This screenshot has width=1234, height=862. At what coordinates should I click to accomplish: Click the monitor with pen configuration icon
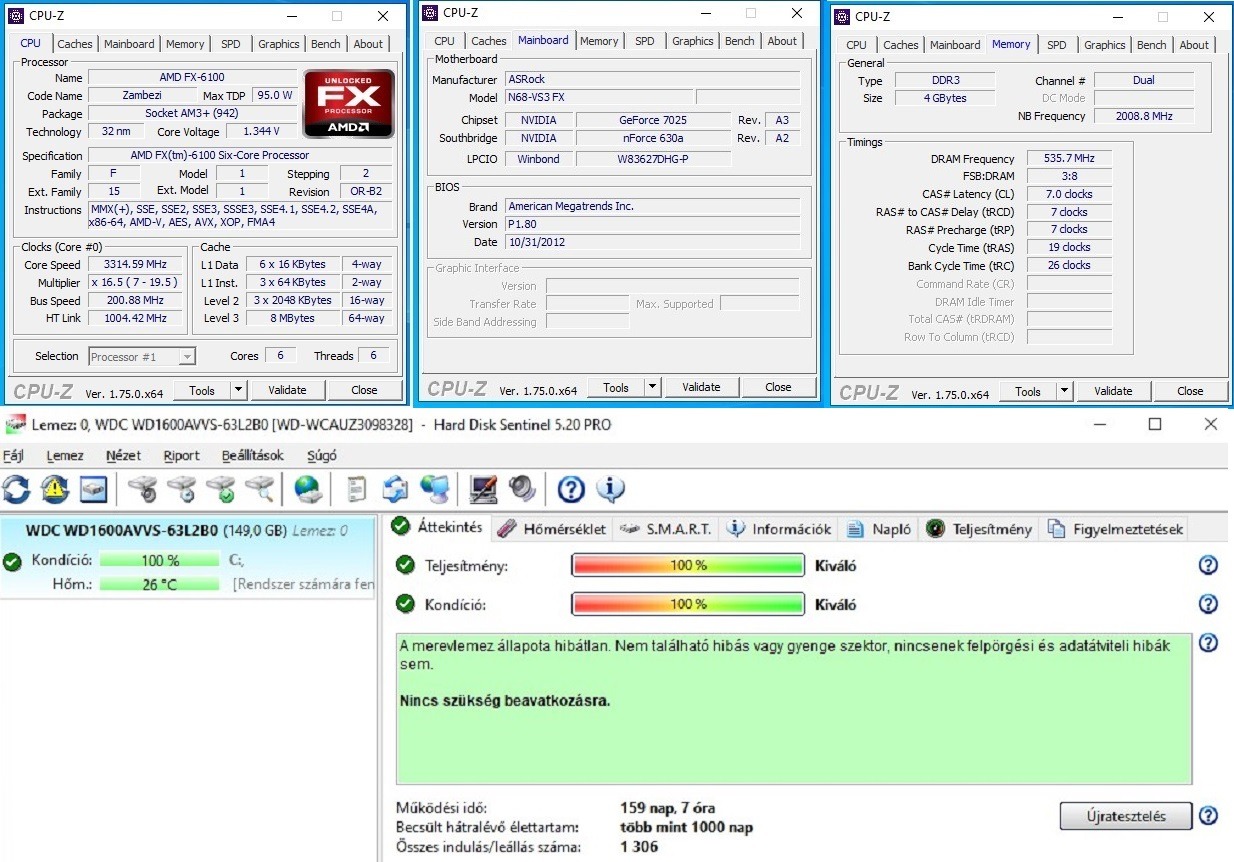(484, 489)
